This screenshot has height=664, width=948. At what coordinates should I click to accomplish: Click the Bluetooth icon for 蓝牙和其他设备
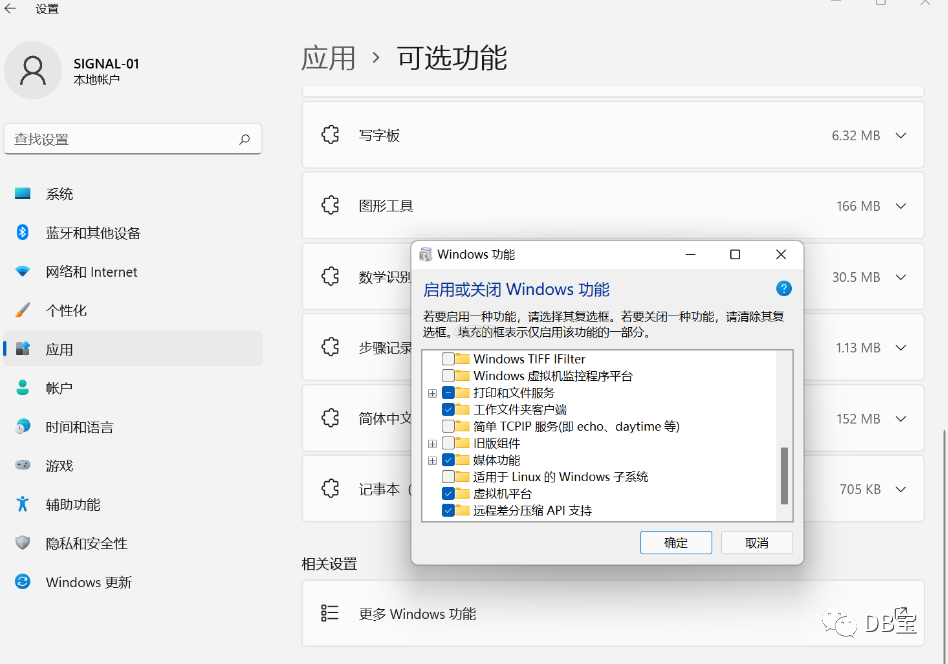(x=22, y=232)
